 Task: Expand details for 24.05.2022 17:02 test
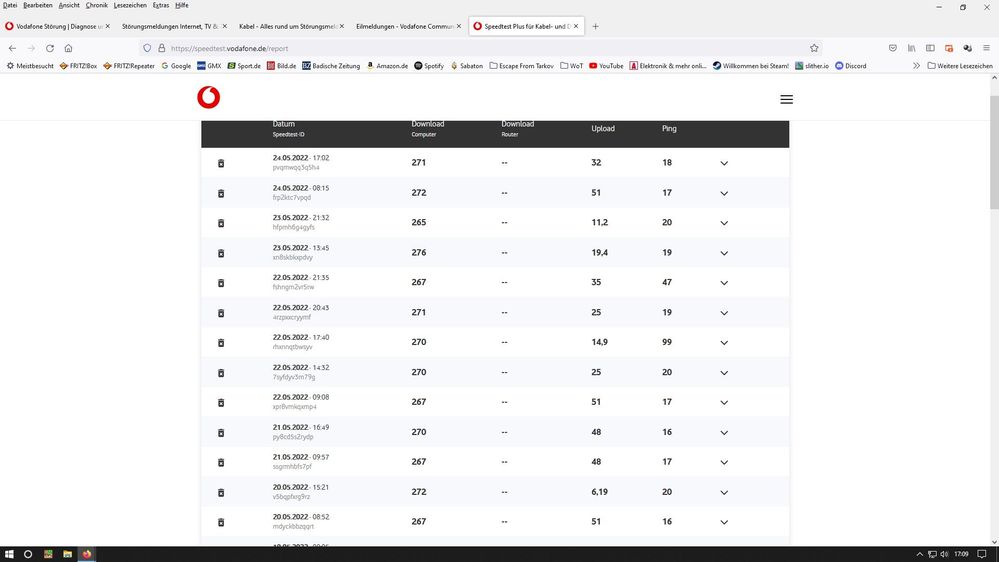(x=724, y=163)
